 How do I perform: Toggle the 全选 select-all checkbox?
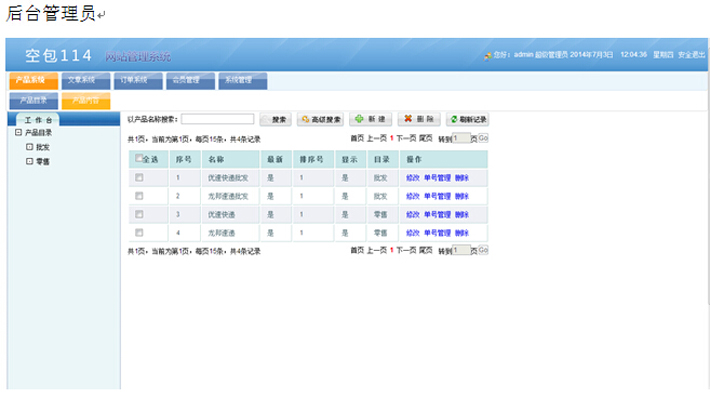tap(139, 158)
